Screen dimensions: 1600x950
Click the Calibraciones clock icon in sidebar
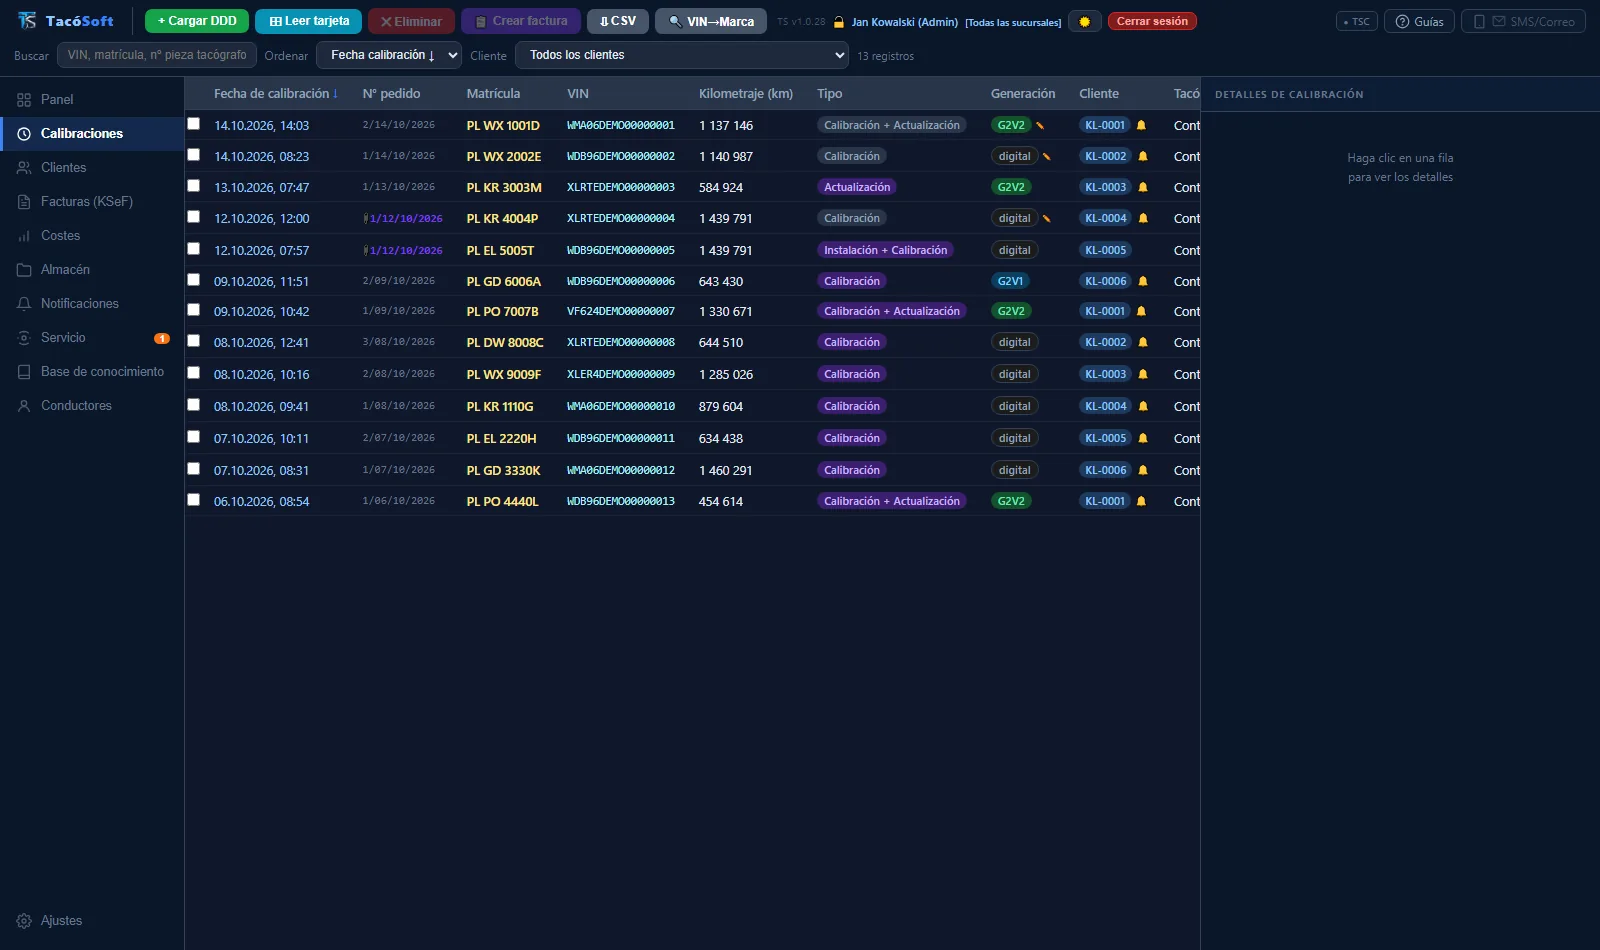(x=24, y=134)
